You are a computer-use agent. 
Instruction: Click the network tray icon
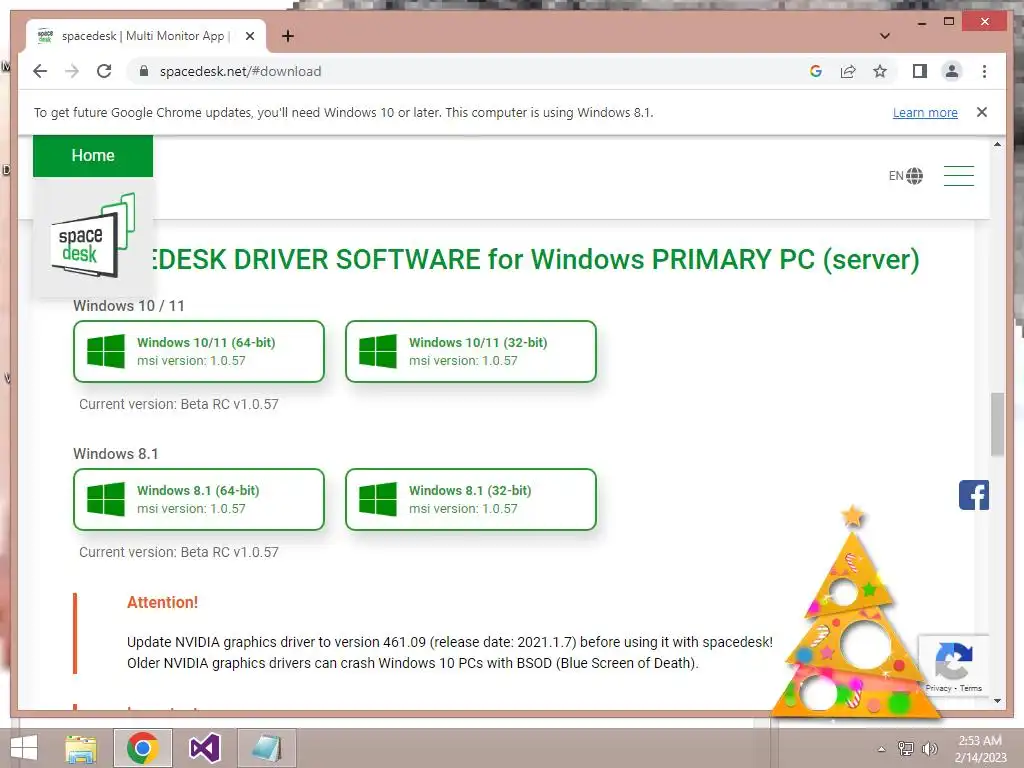pos(906,748)
